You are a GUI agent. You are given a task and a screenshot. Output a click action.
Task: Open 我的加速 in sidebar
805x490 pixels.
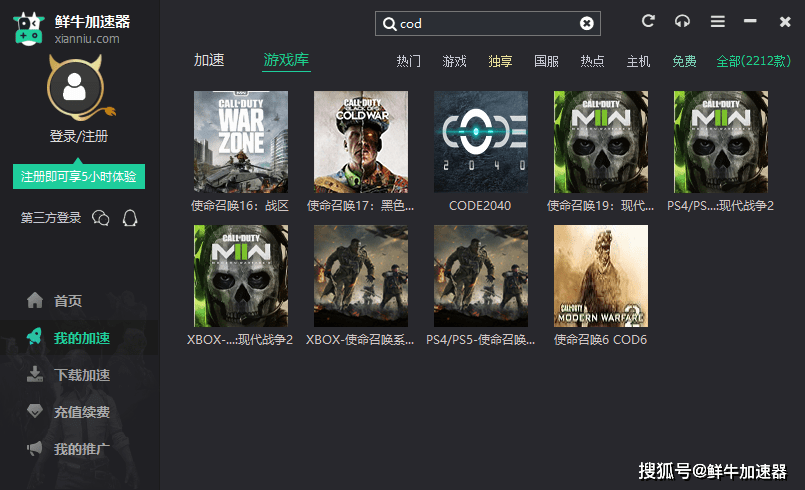80,337
